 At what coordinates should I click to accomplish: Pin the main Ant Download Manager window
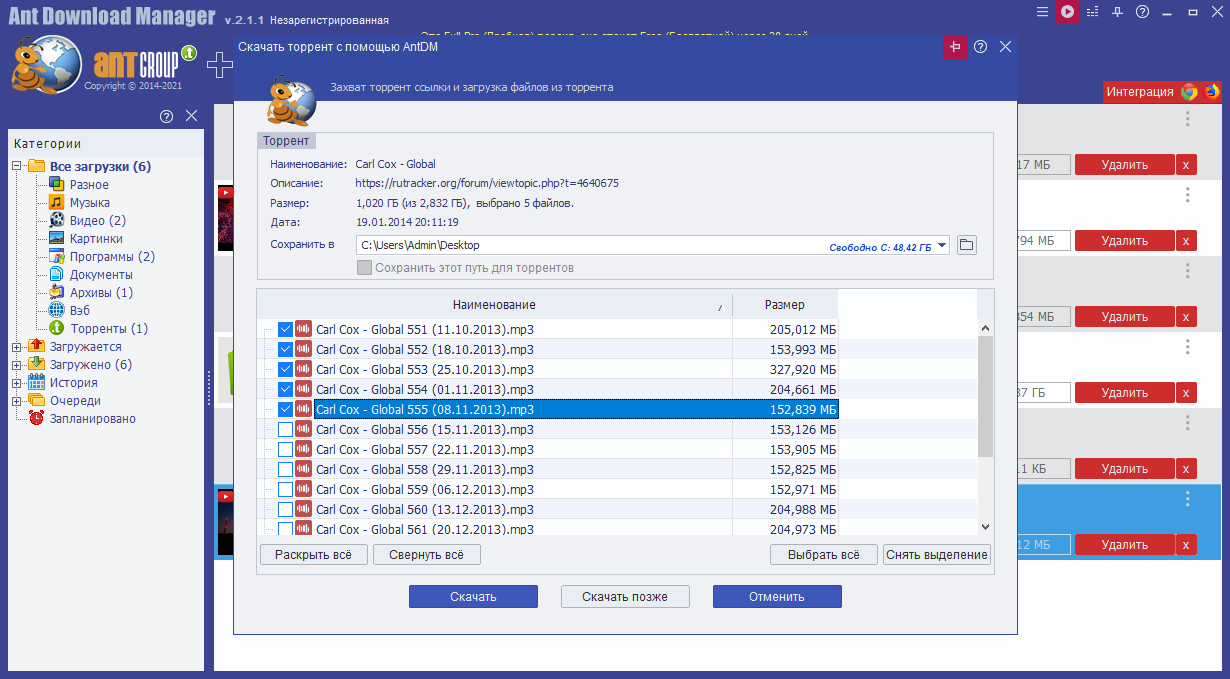click(1118, 12)
